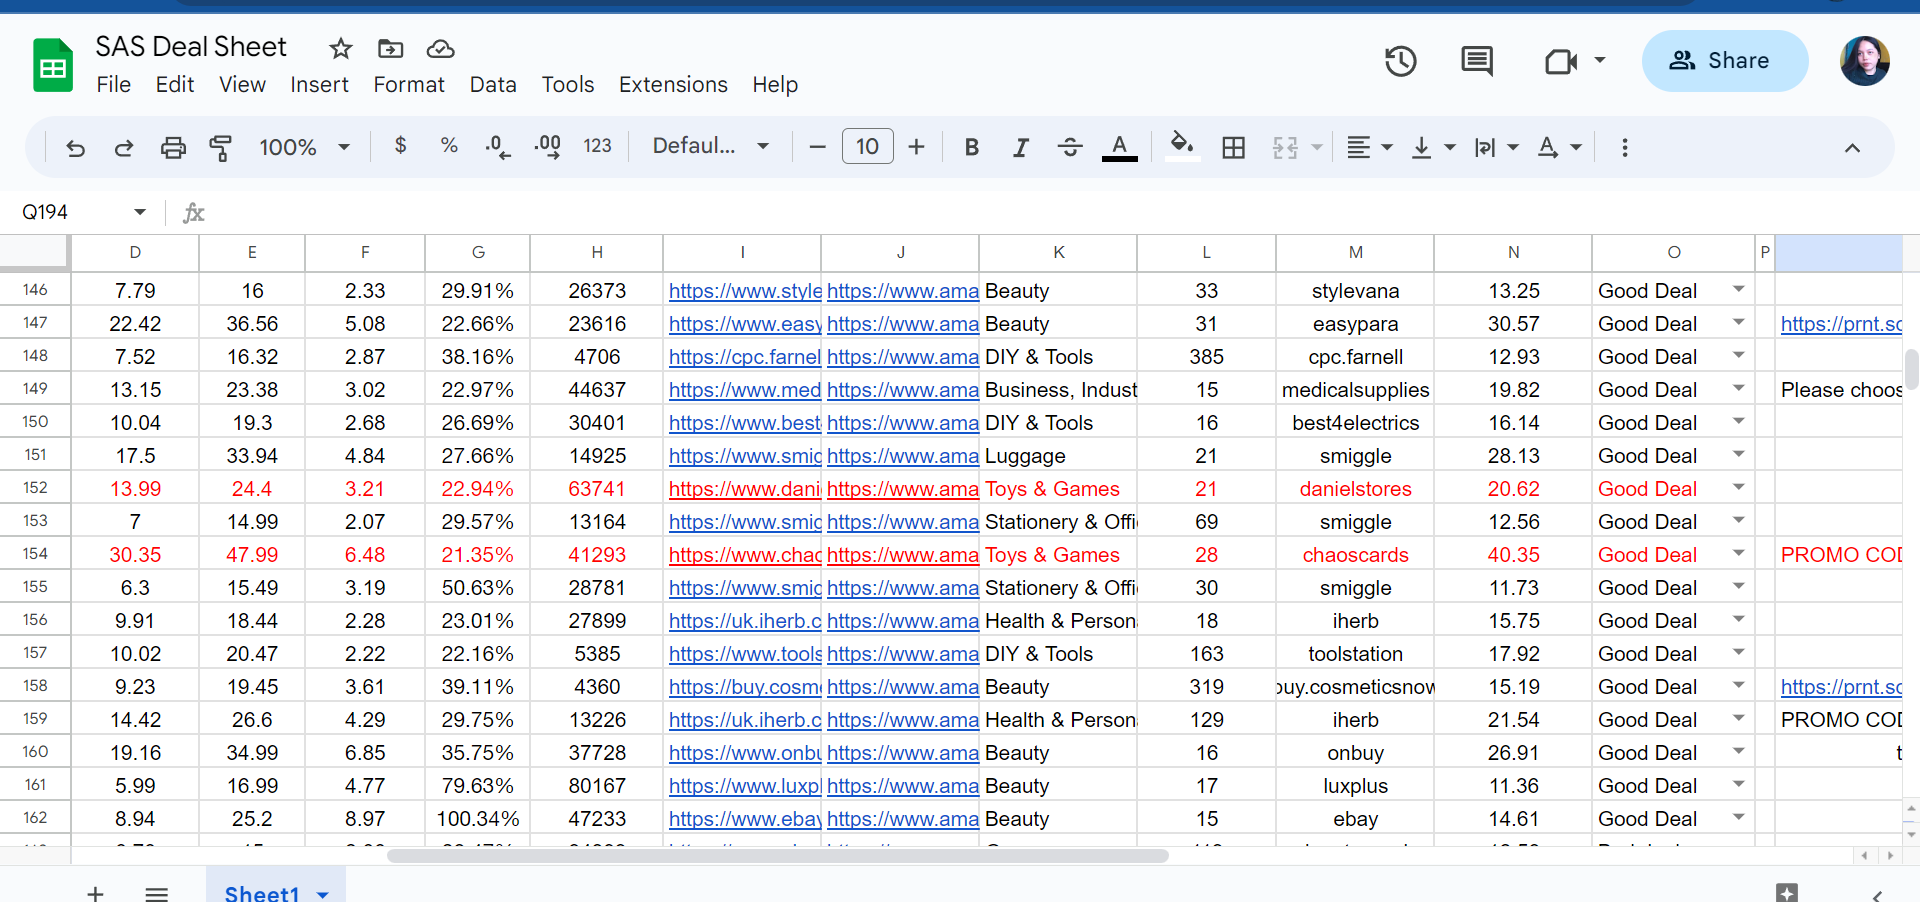Viewport: 1920px width, 902px height.
Task: Open the prnt.sc link in row 147
Action: pyautogui.click(x=1841, y=324)
